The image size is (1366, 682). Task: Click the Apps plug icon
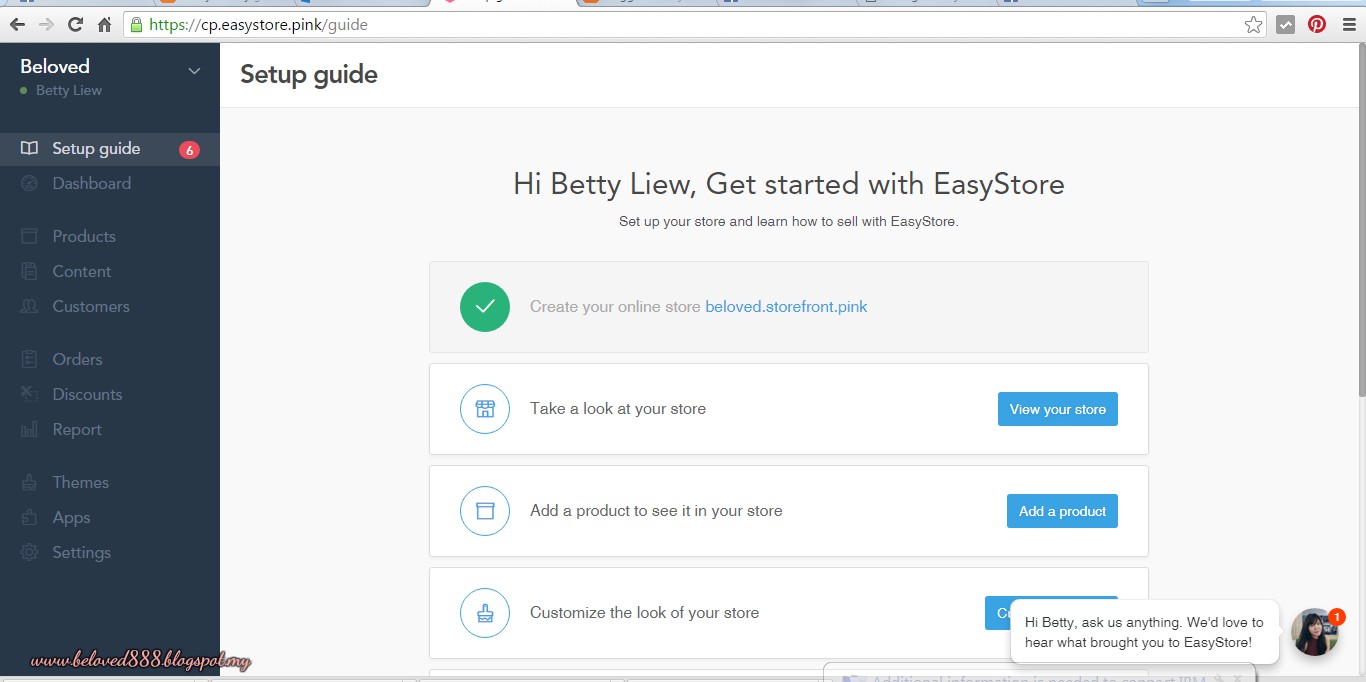(x=30, y=517)
